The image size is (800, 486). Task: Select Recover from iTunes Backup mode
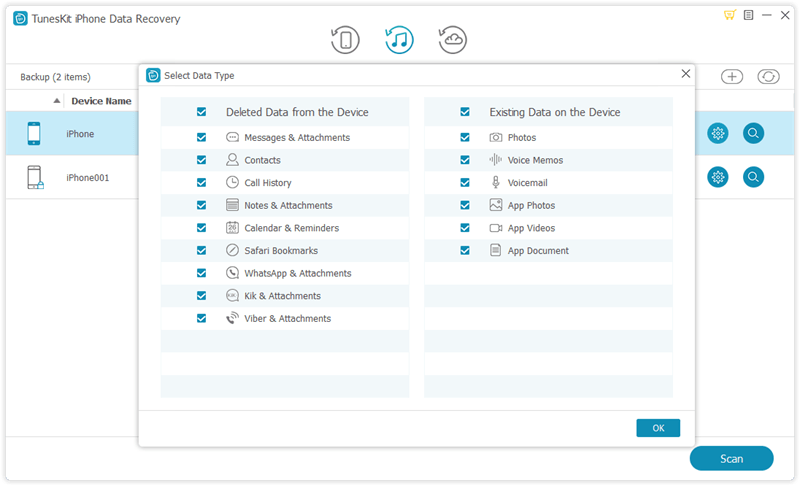[399, 40]
